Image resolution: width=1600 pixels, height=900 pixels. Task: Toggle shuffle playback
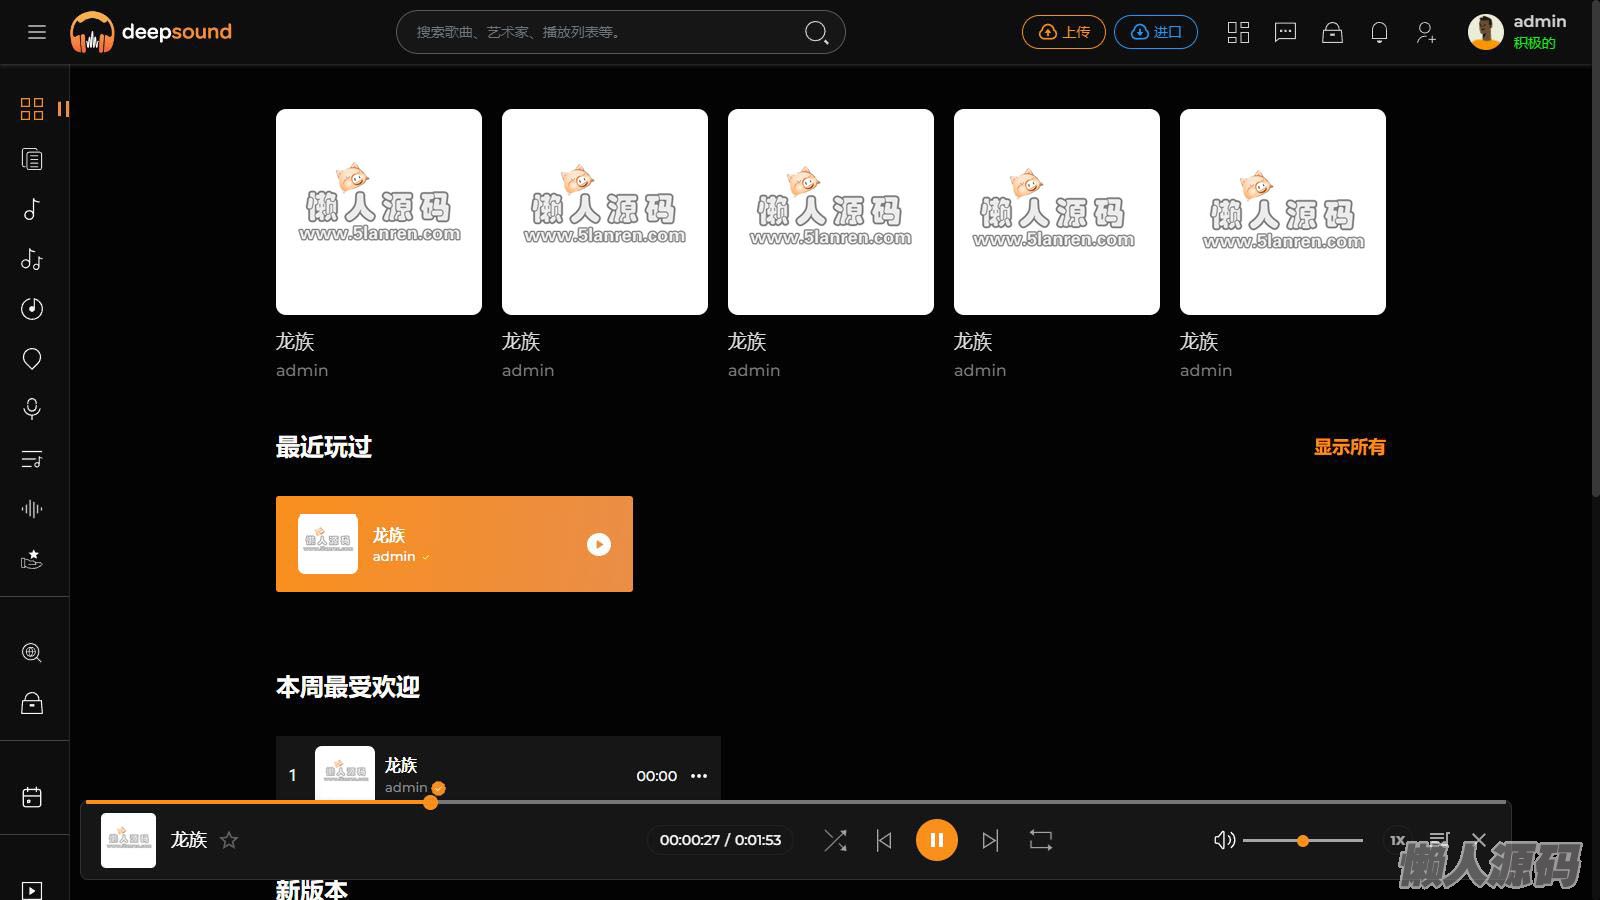[835, 840]
